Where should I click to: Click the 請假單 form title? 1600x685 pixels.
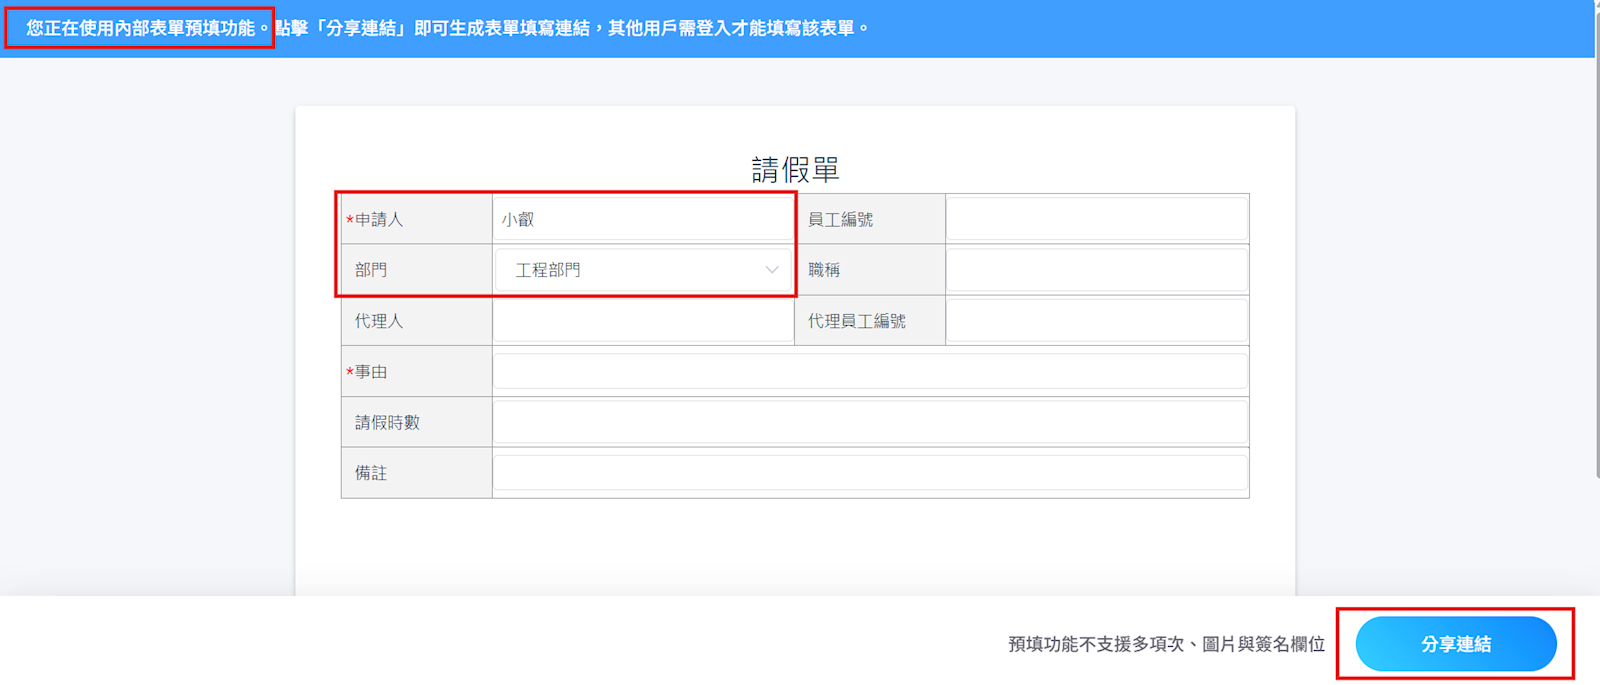(x=795, y=170)
